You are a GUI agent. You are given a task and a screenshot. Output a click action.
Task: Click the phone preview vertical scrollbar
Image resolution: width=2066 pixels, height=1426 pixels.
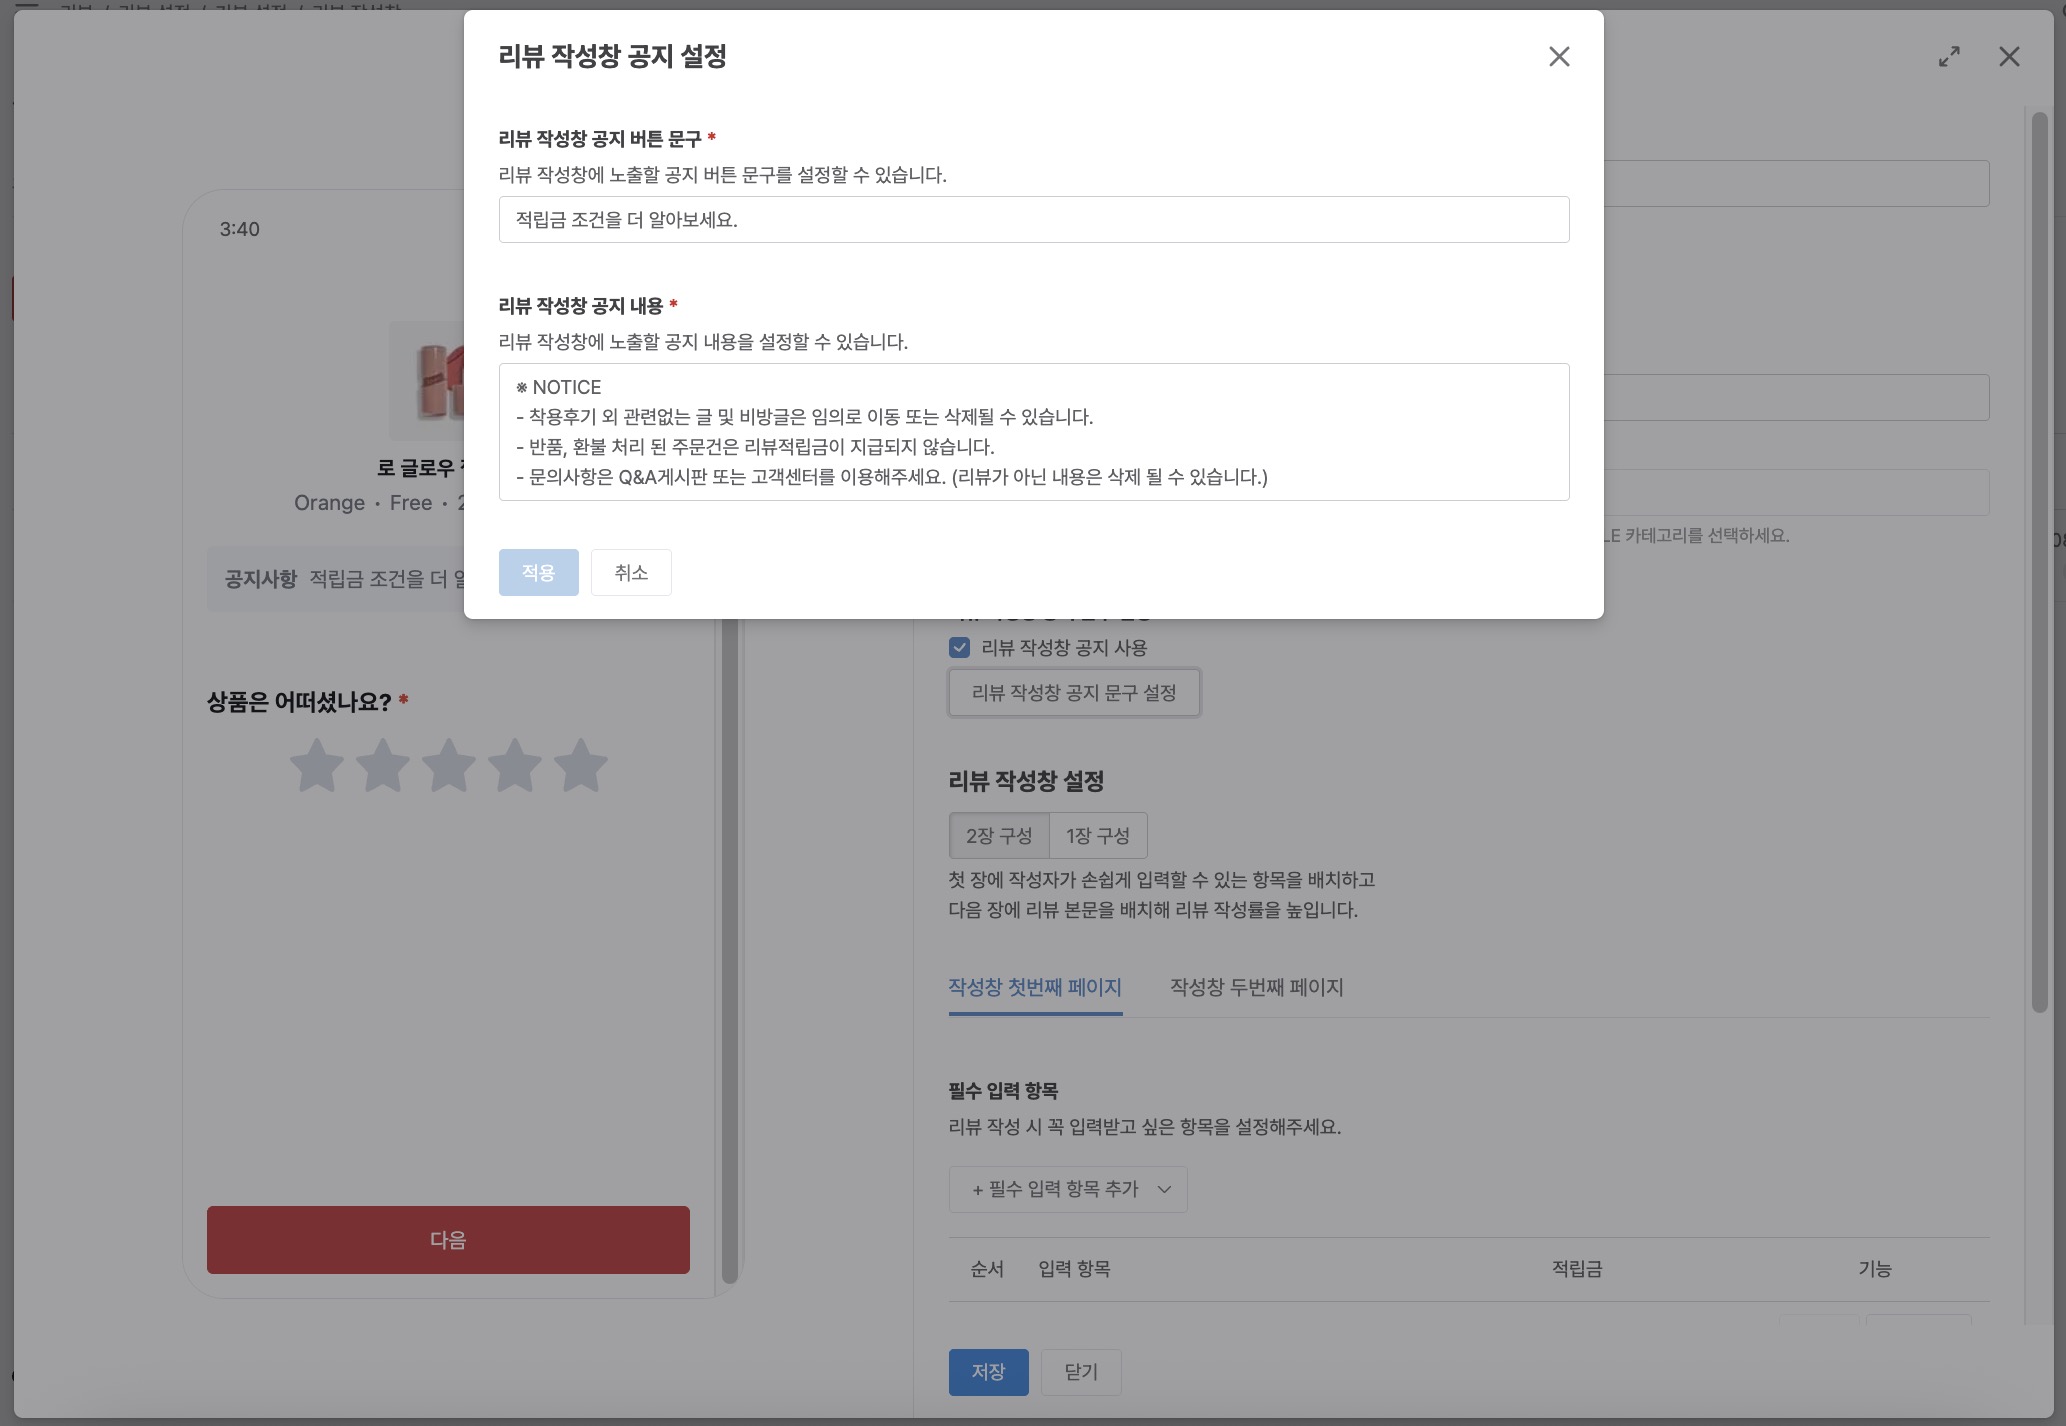730,950
